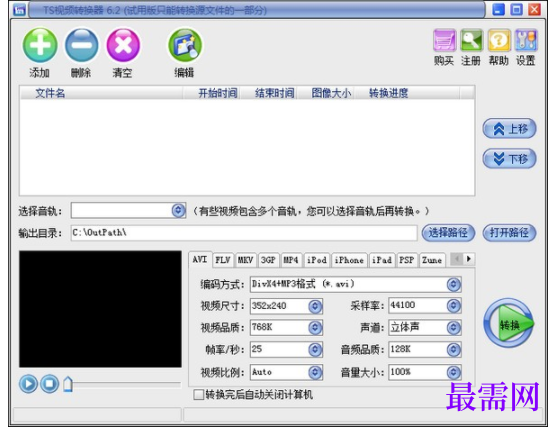Enable auto shutdown after conversion checkbox
Viewport: 558px width, 428px height.
pyautogui.click(x=198, y=395)
